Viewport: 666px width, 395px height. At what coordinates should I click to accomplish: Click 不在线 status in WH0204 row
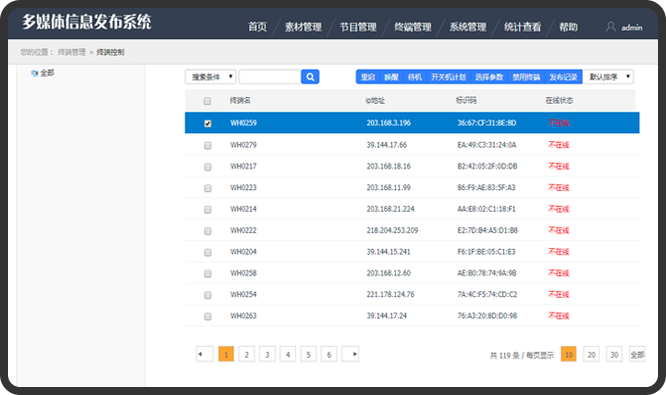[x=559, y=252]
